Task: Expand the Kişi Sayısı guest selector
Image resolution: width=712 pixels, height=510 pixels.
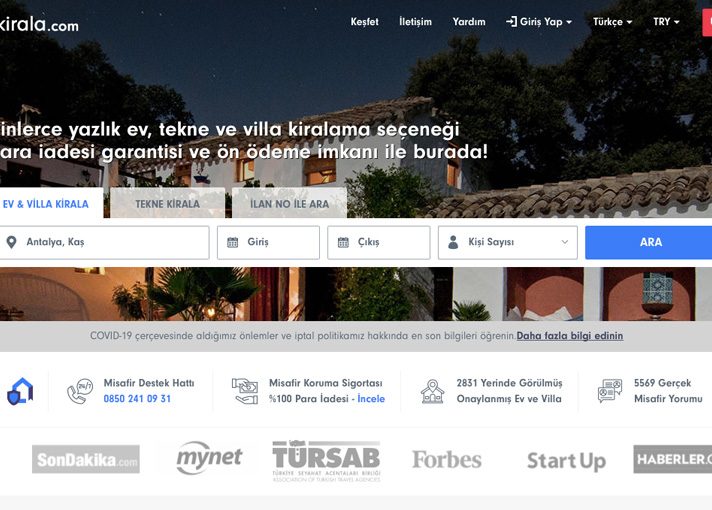Action: (x=508, y=243)
